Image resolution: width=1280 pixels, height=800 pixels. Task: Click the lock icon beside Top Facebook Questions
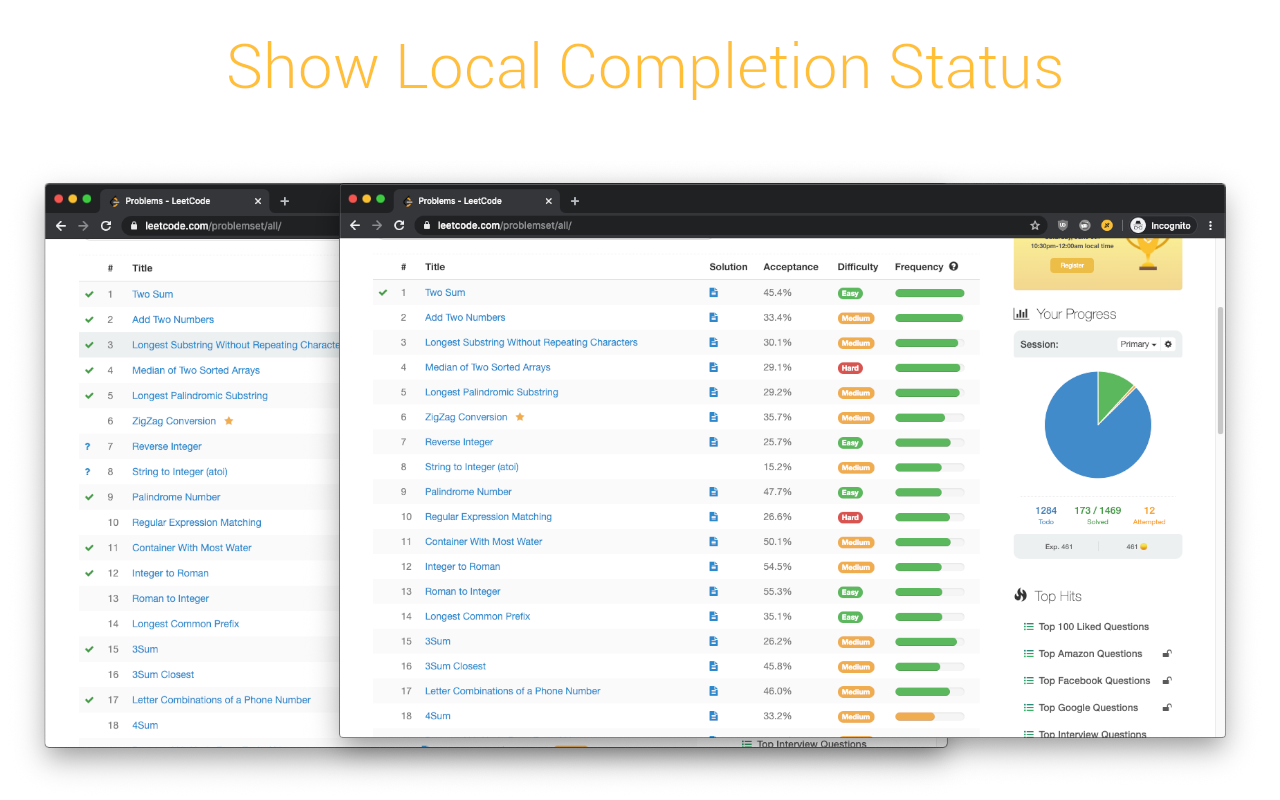1167,681
